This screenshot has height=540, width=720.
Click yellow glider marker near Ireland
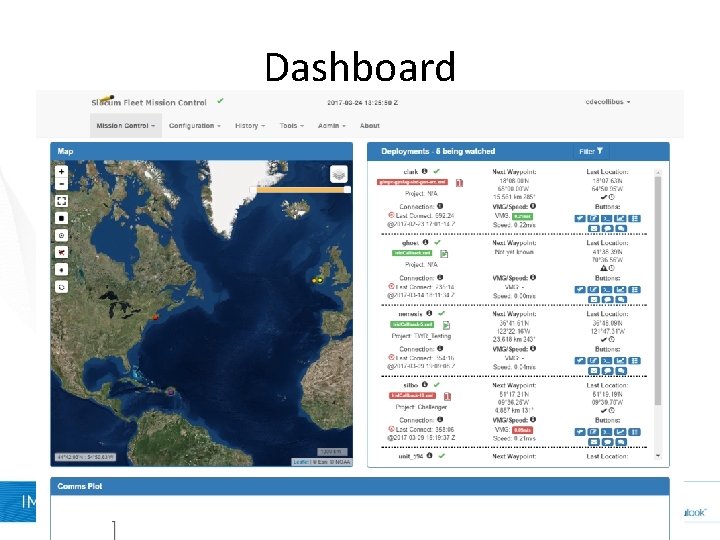click(320, 280)
